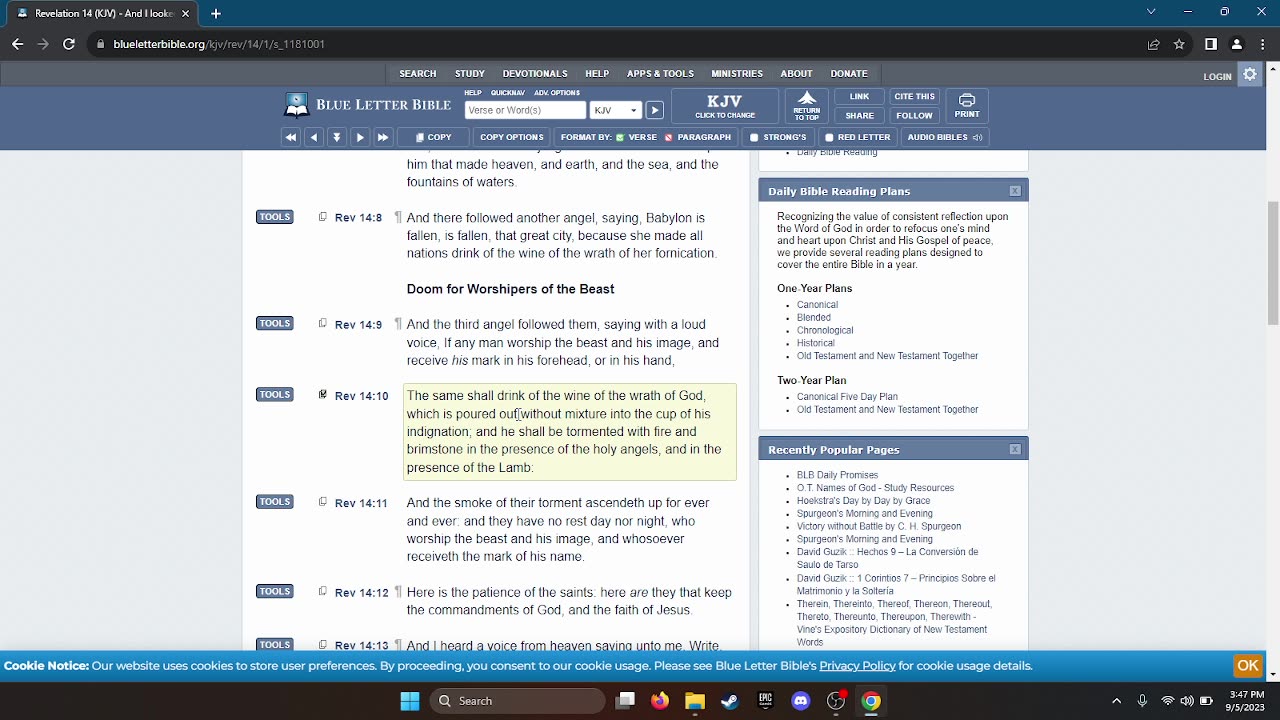Click KJV Click to Change button
Viewport: 1280px width, 720px height.
click(725, 105)
